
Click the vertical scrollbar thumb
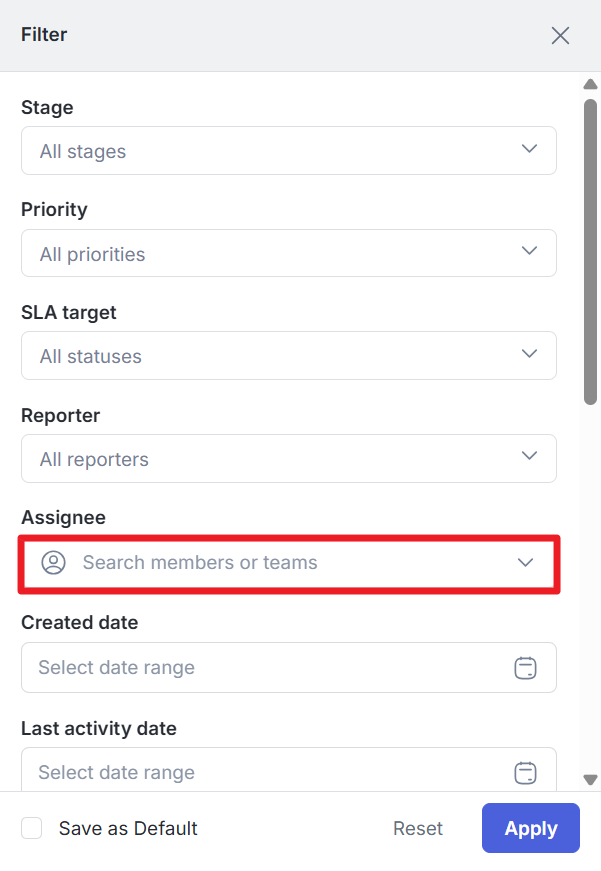click(590, 250)
